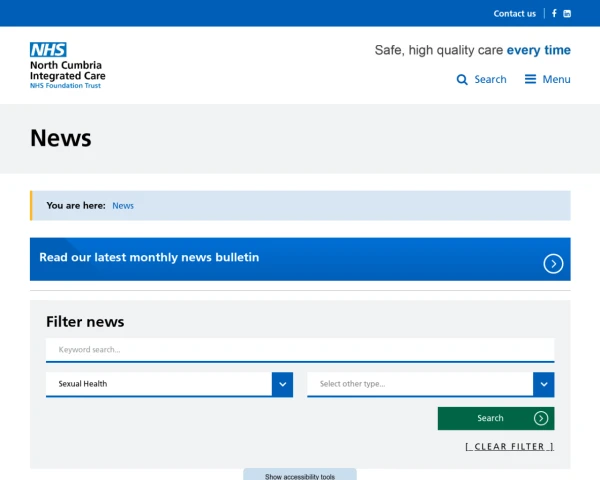Viewport: 600px width, 480px height.
Task: Click the News breadcrumb link
Action: [123, 206]
